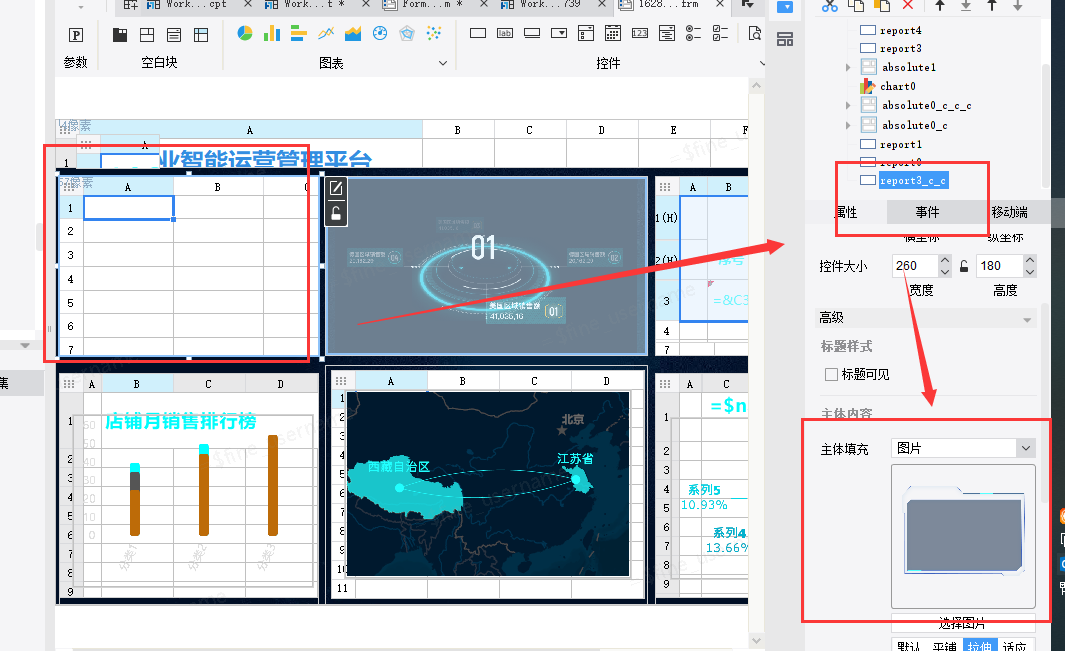This screenshot has height=651, width=1065.
Task: Switch to the 事件 tab
Action: [x=926, y=212]
